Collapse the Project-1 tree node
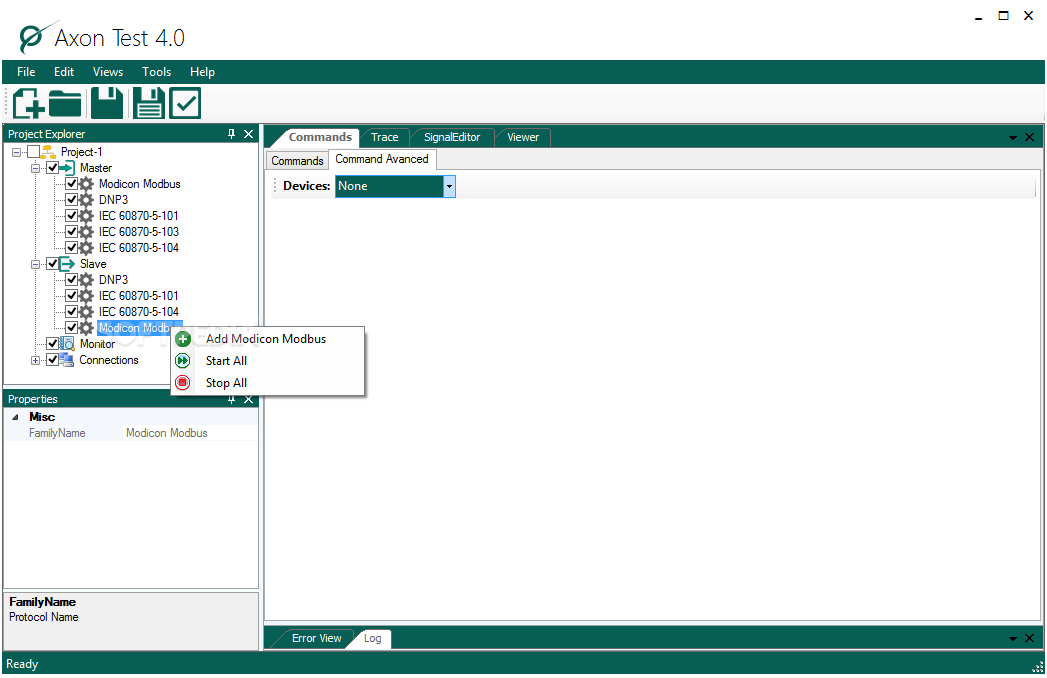 (17, 152)
